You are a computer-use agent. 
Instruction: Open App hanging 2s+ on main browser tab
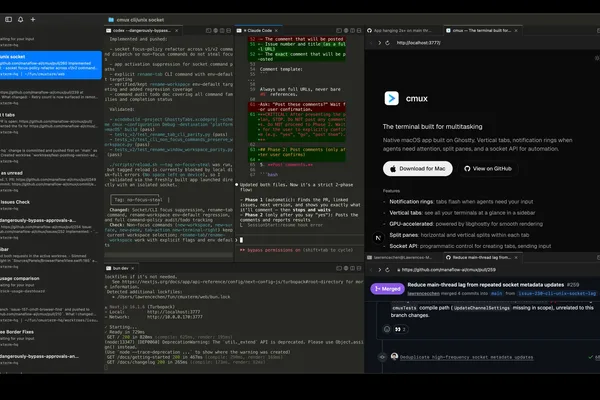pyautogui.click(x=402, y=31)
